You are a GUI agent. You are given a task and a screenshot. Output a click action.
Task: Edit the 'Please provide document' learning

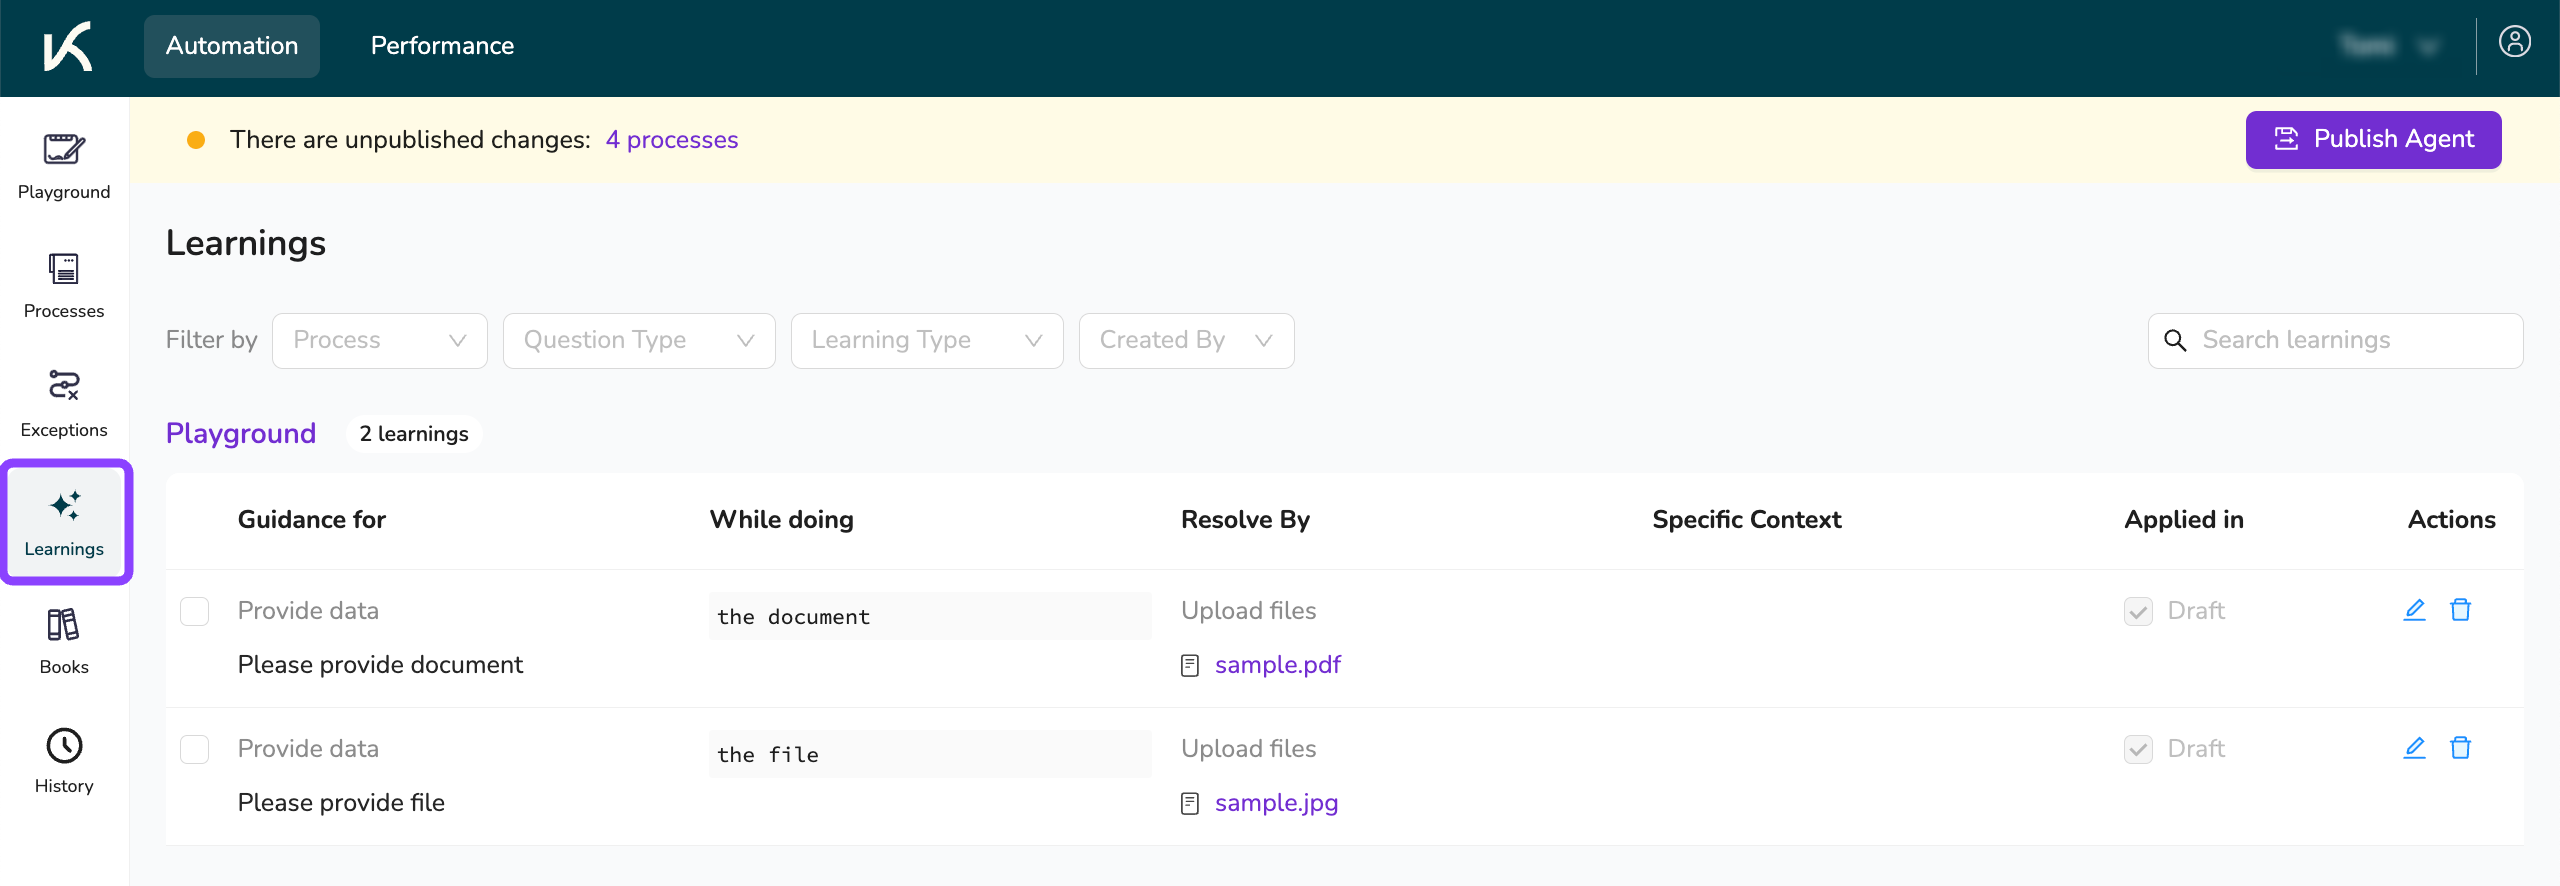[x=2414, y=610]
